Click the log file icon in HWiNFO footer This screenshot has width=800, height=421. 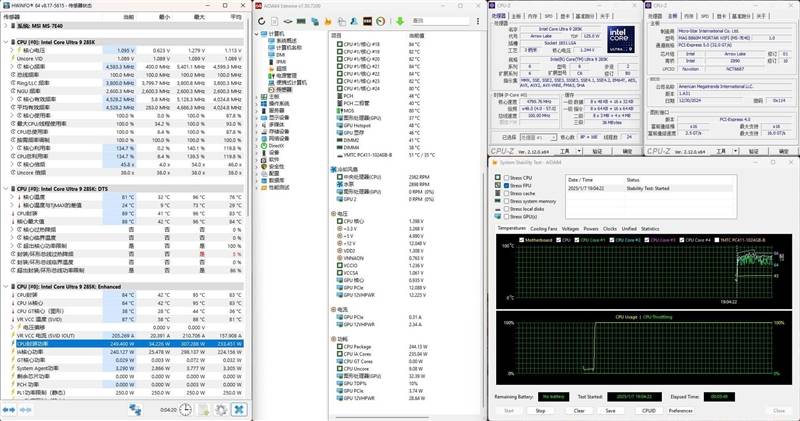pyautogui.click(x=204, y=409)
